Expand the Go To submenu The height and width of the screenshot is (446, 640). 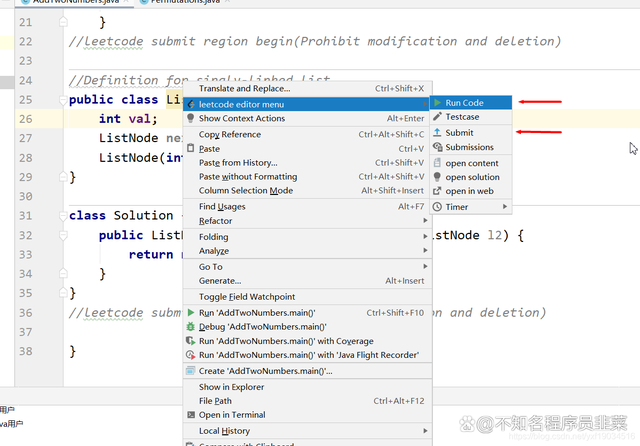coord(425,266)
